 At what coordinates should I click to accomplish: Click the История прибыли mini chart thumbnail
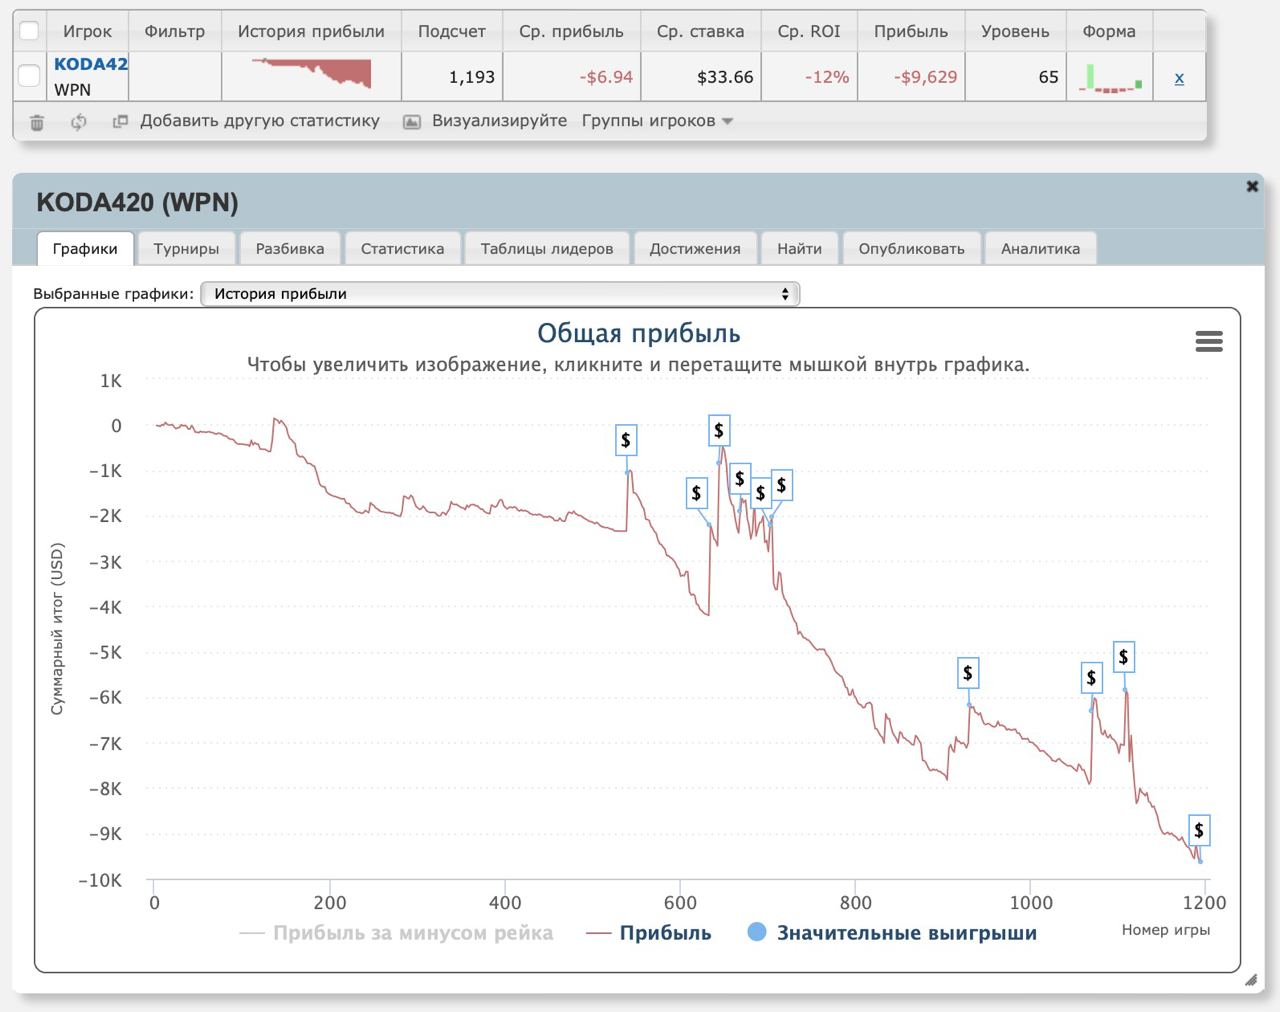[x=311, y=74]
